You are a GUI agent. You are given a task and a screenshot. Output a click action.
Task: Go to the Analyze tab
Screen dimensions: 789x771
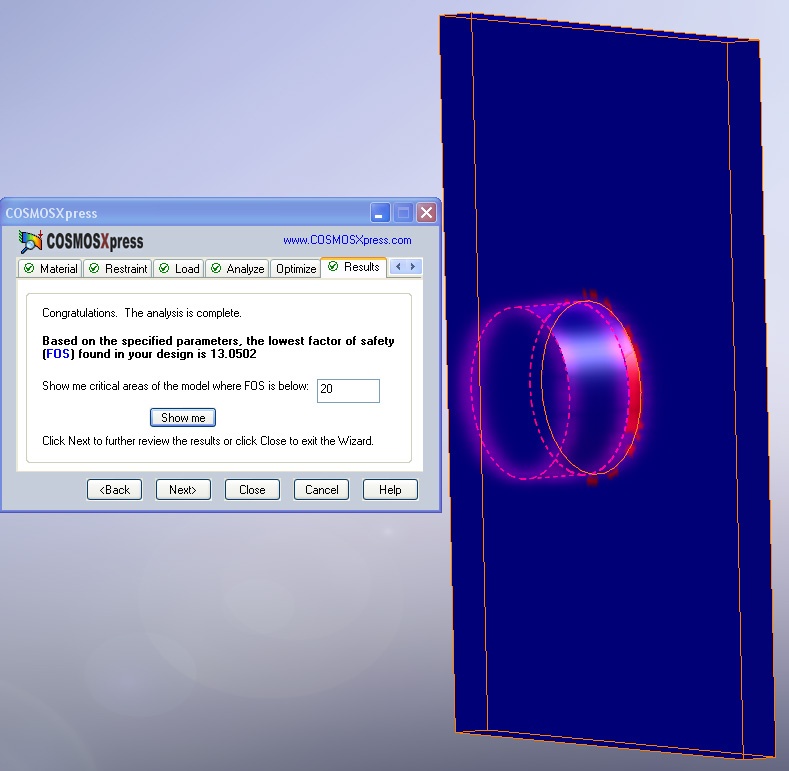238,269
